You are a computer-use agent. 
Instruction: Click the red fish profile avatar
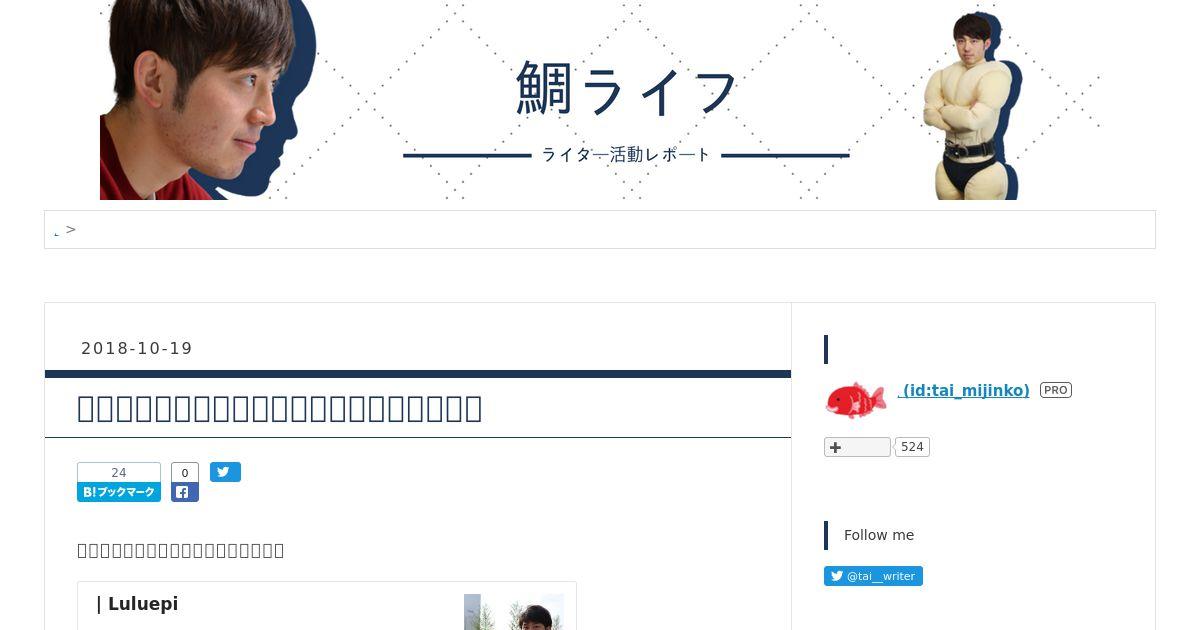click(855, 399)
